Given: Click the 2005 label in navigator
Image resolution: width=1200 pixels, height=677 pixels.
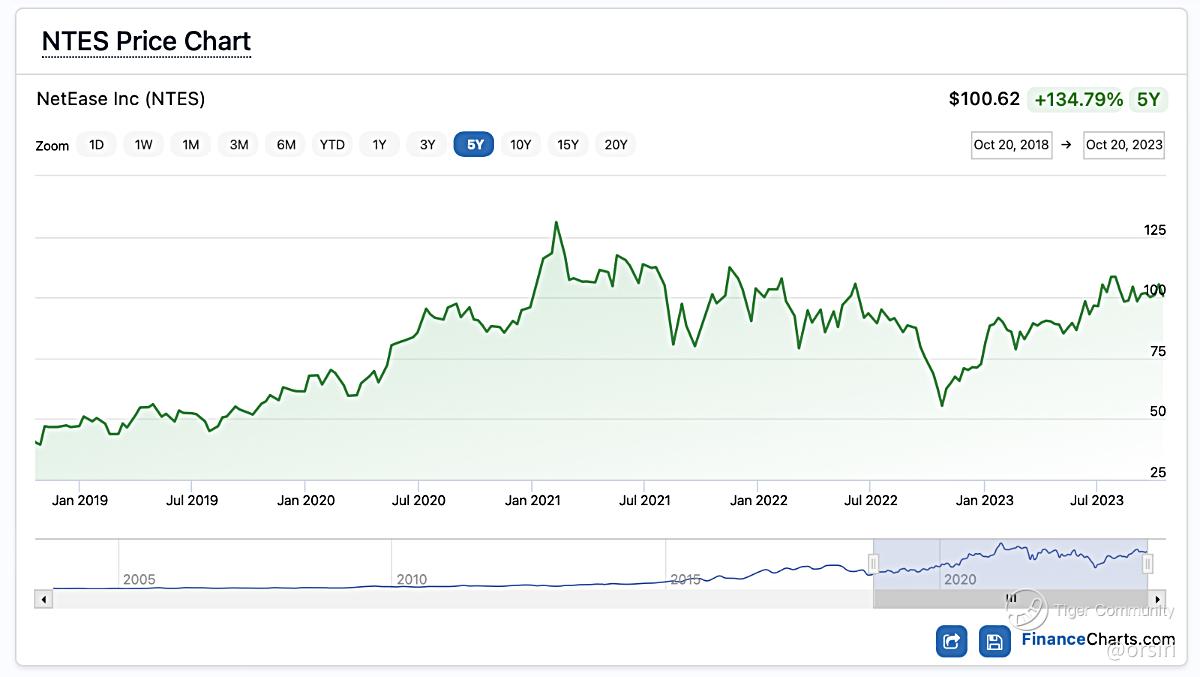Looking at the screenshot, I should (x=139, y=579).
